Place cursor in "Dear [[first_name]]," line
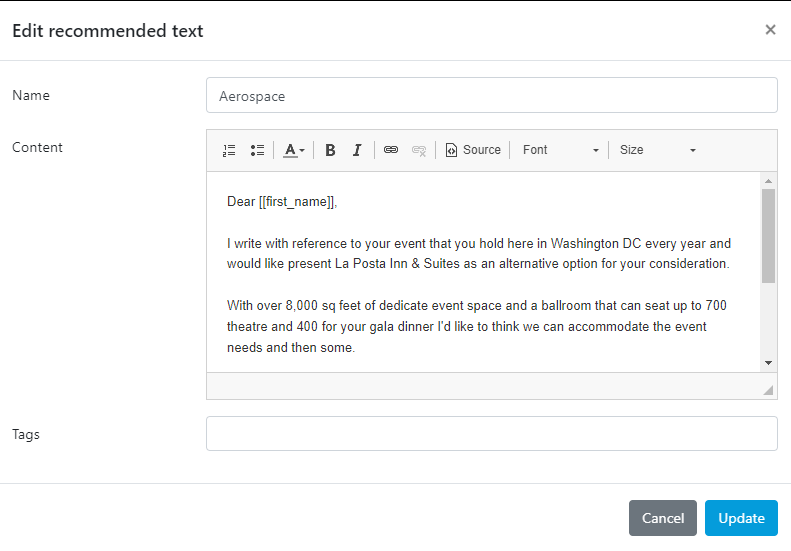 (282, 202)
